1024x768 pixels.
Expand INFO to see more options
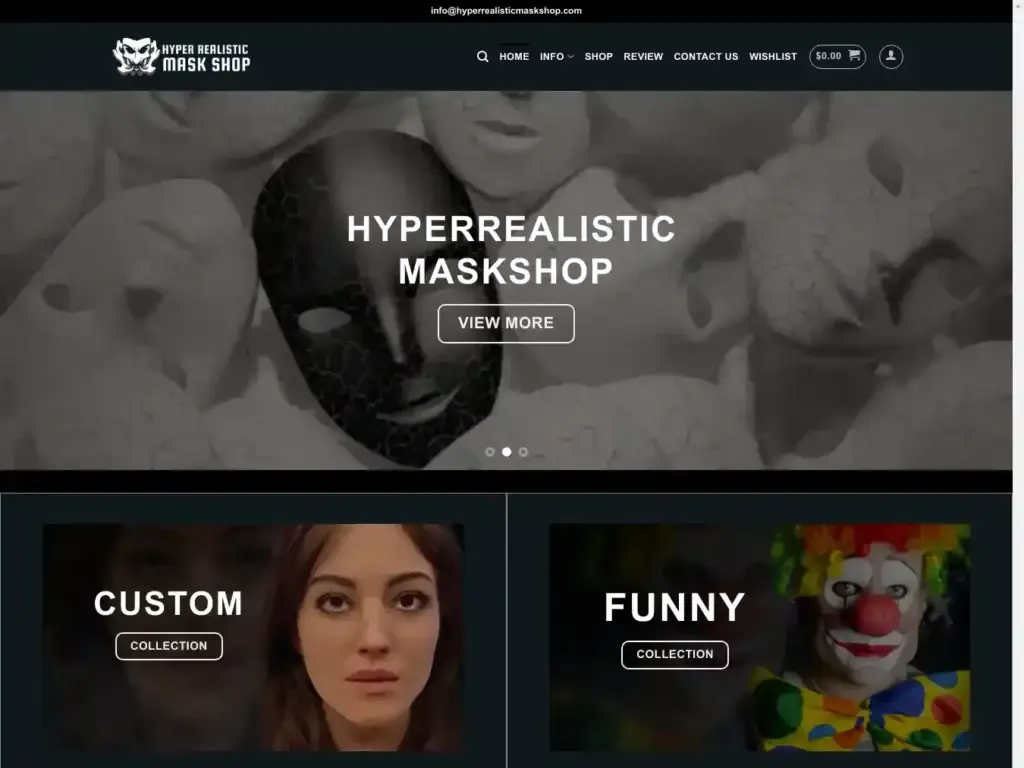coord(556,56)
